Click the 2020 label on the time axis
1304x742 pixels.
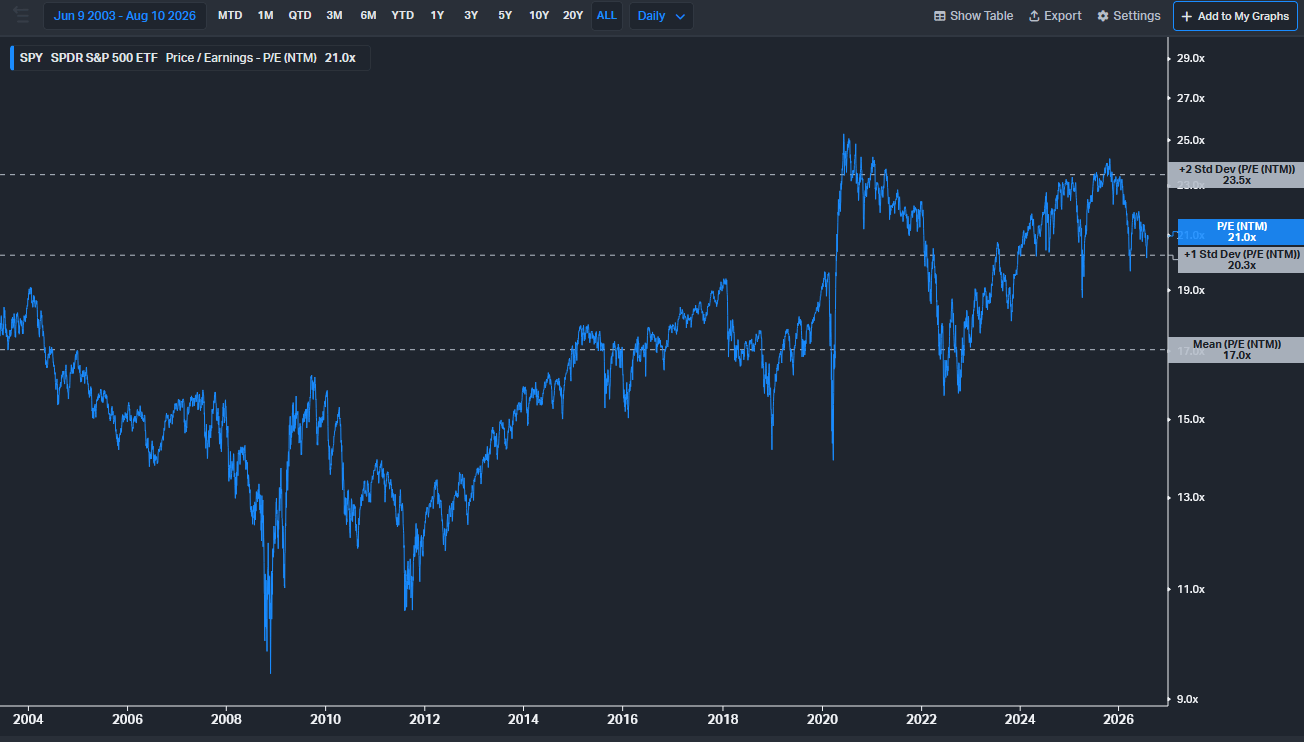coord(822,719)
